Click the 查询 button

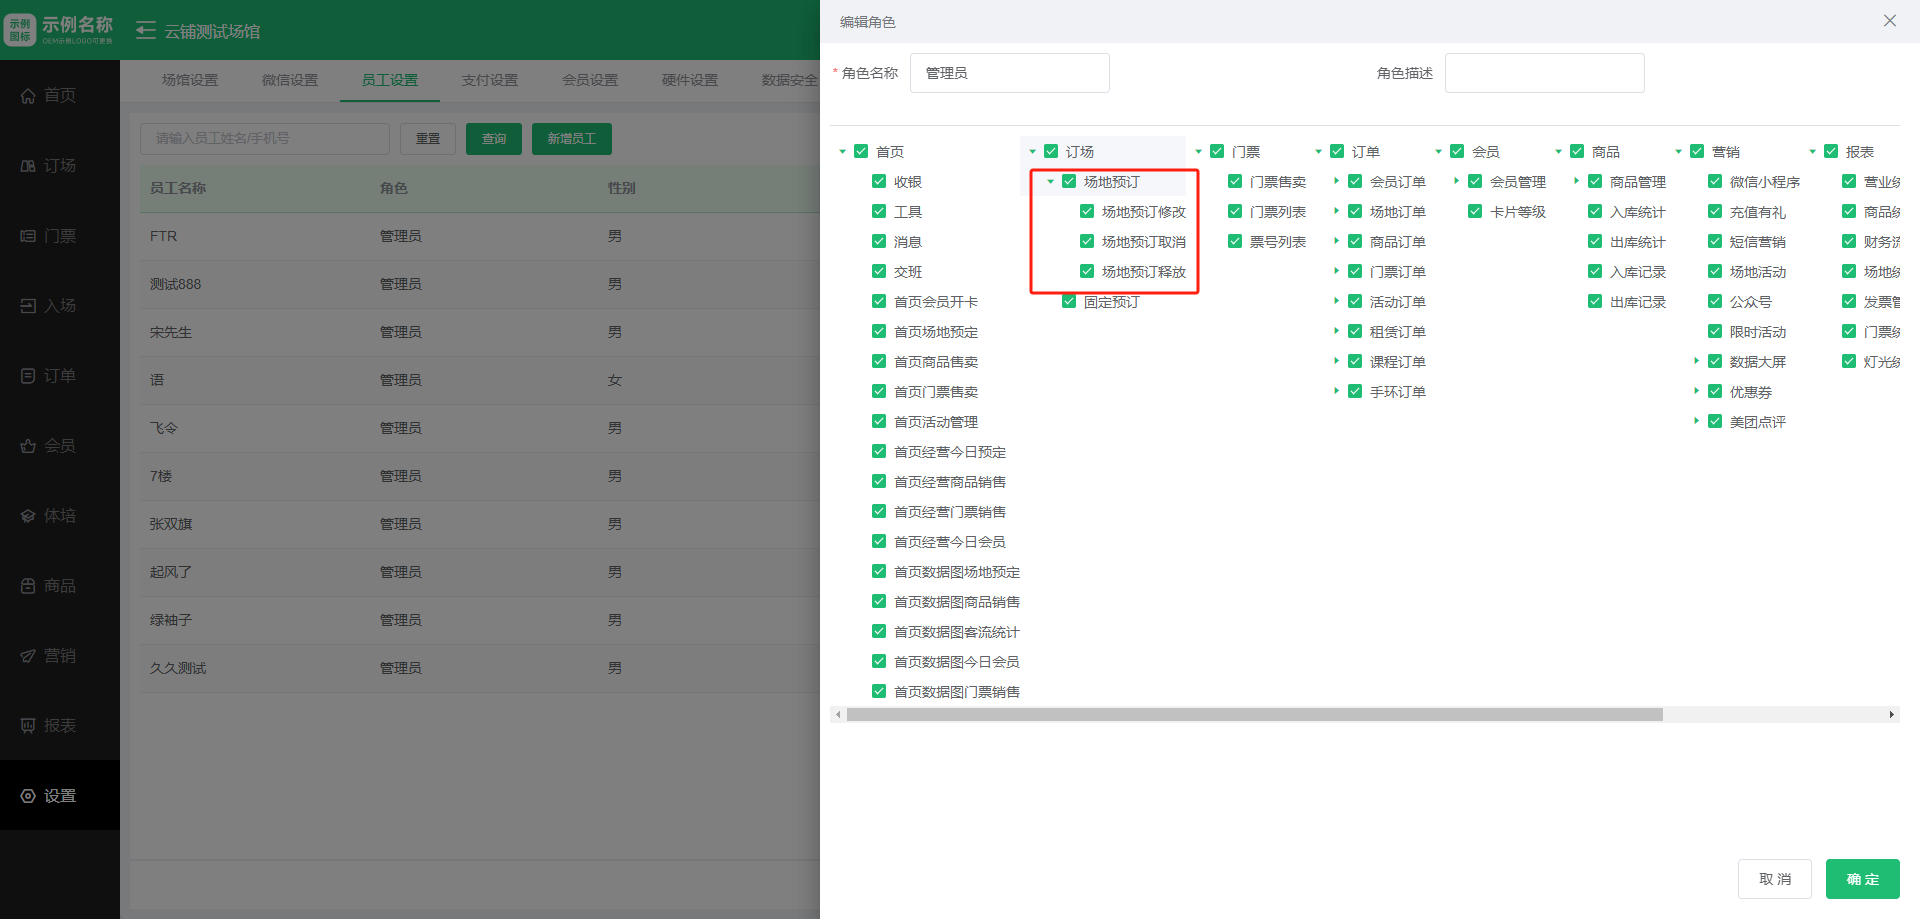tap(494, 139)
